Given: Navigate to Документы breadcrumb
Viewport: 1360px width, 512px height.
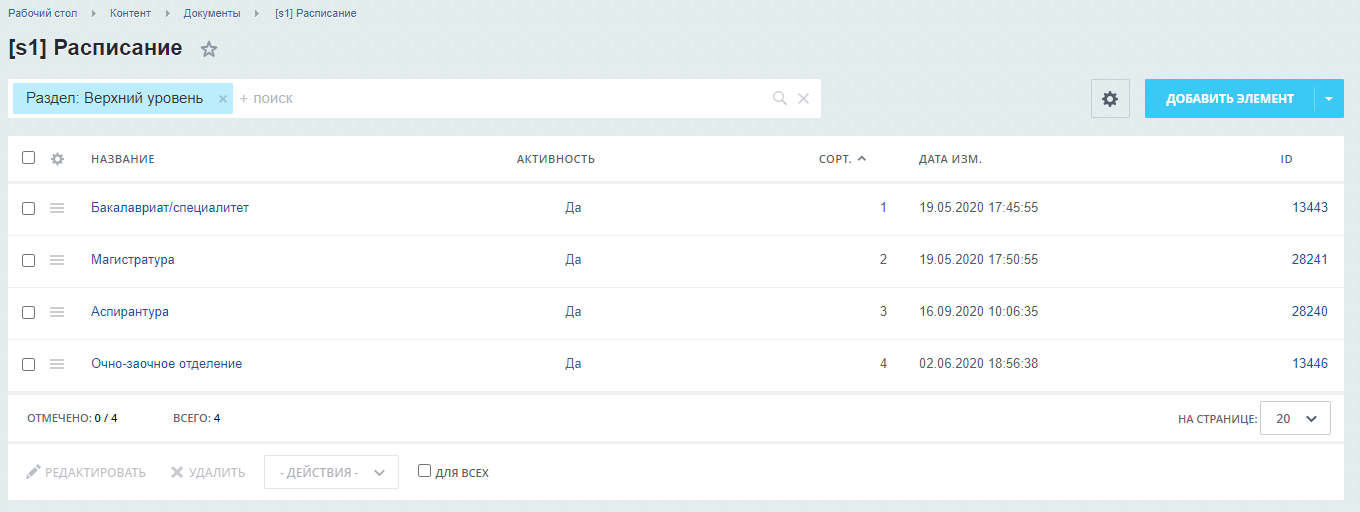Looking at the screenshot, I should tap(213, 13).
